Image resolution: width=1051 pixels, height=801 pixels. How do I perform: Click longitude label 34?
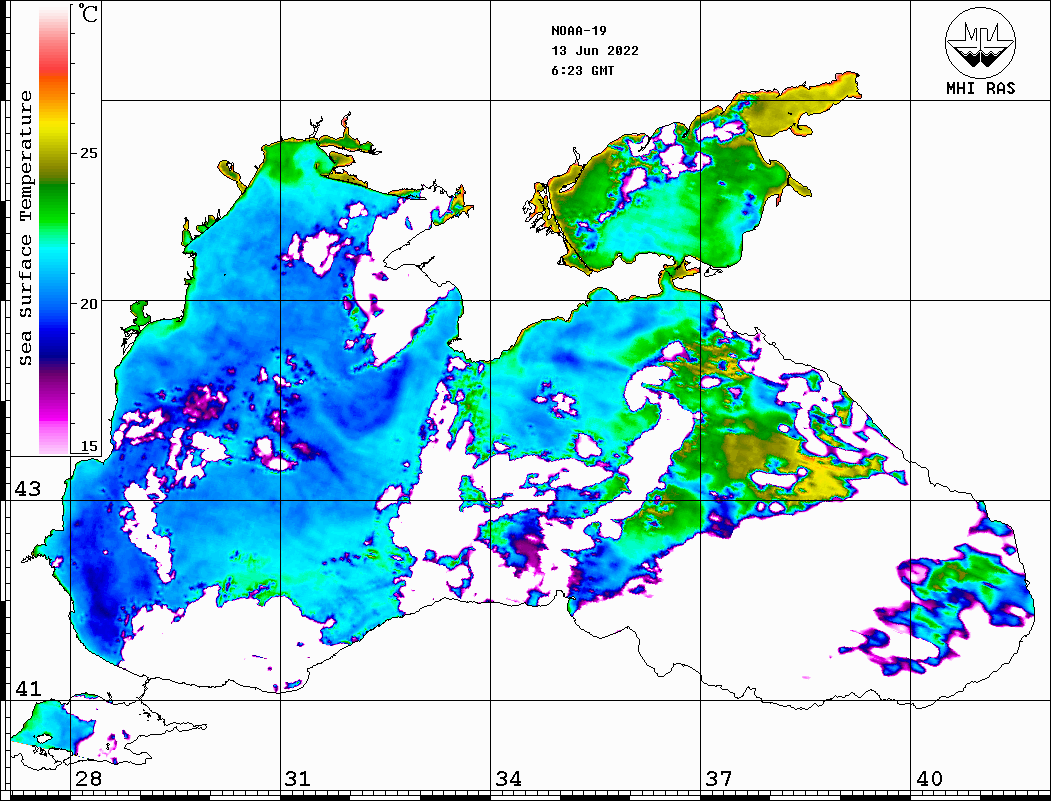[509, 779]
